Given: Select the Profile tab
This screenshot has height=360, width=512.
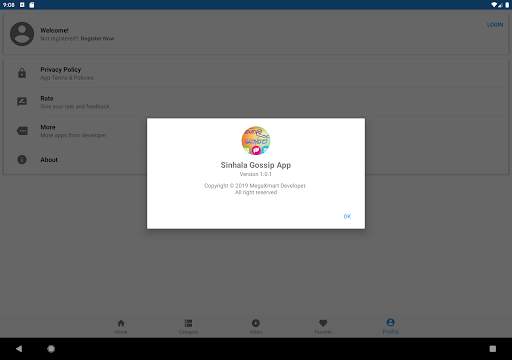Looking at the screenshot, I should point(390,326).
